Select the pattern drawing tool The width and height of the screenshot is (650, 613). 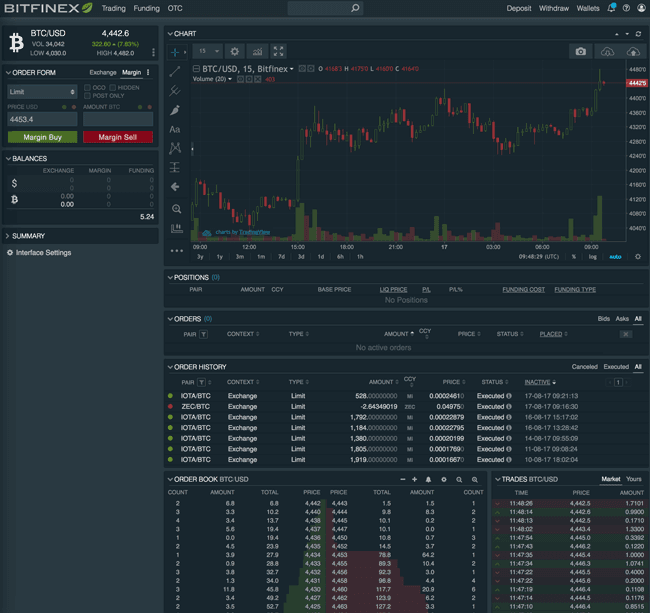(175, 148)
